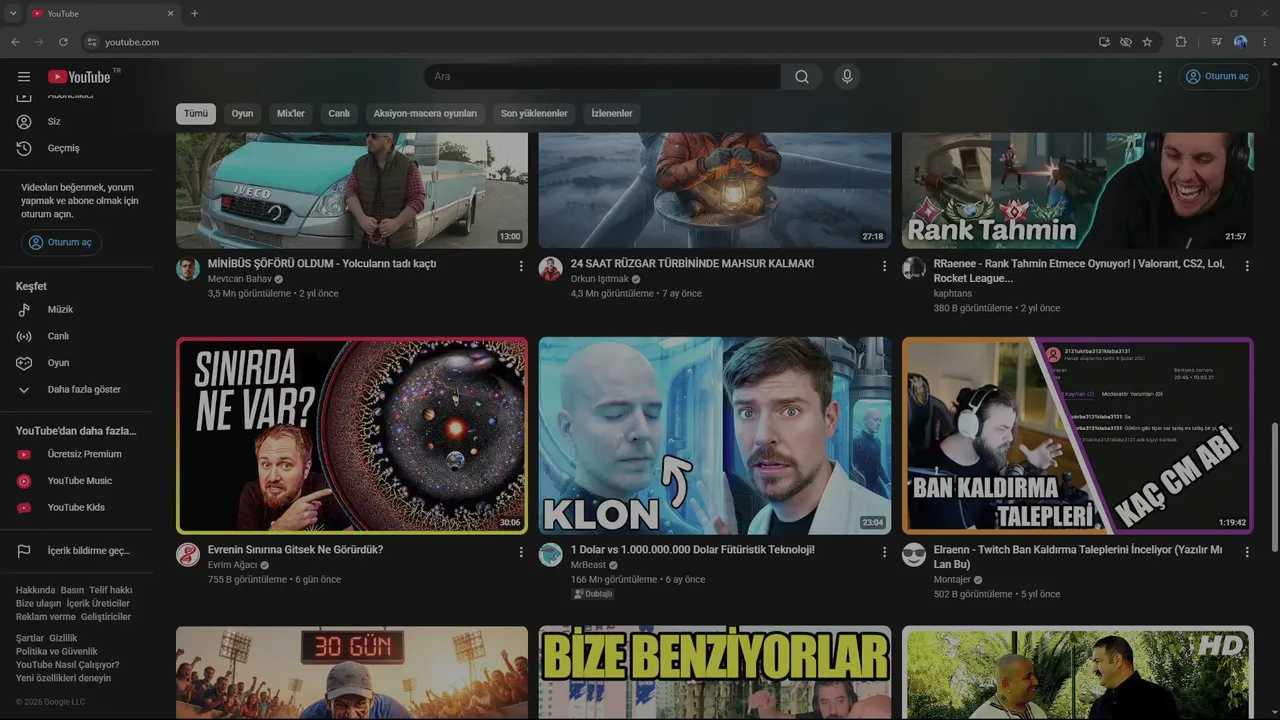Click the page vertical scrollbar thumb
The width and height of the screenshot is (1280, 720).
coord(1274,486)
